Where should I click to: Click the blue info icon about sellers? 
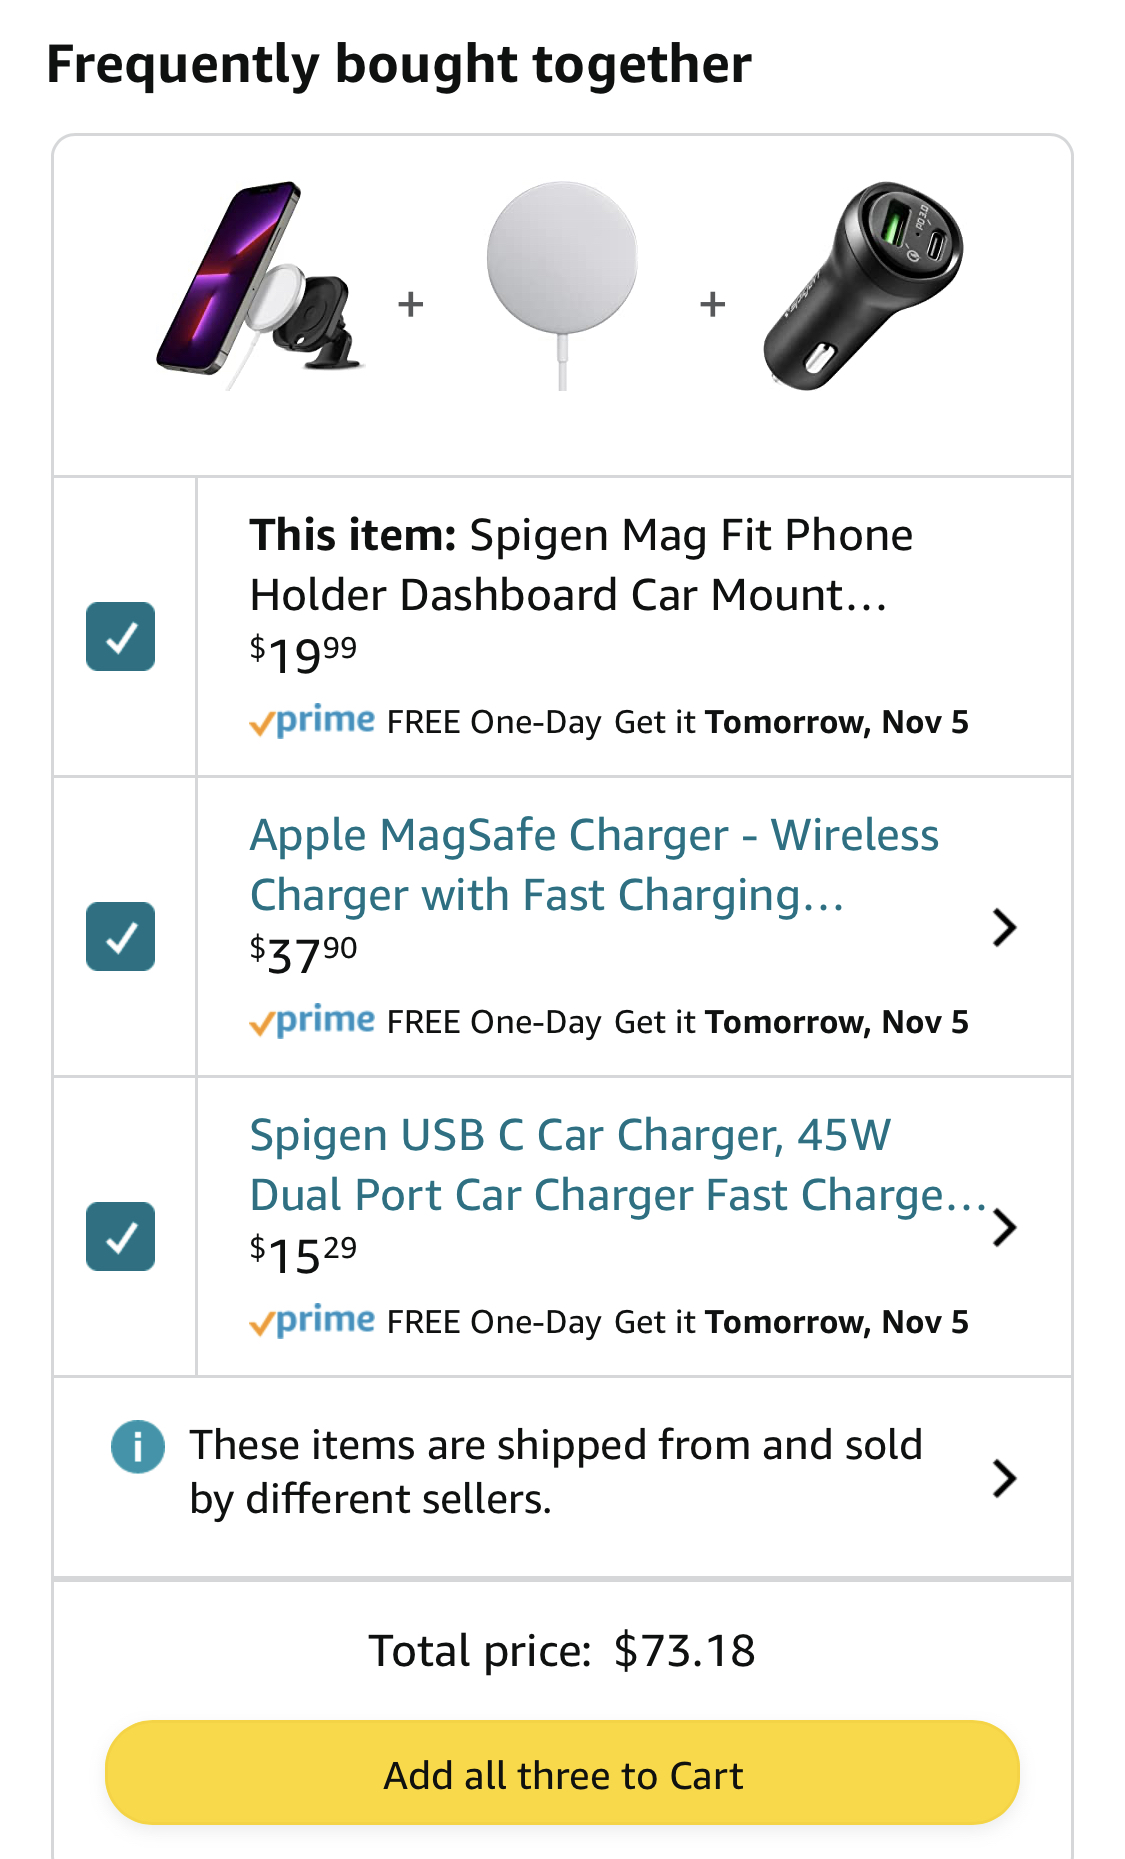(x=138, y=1447)
